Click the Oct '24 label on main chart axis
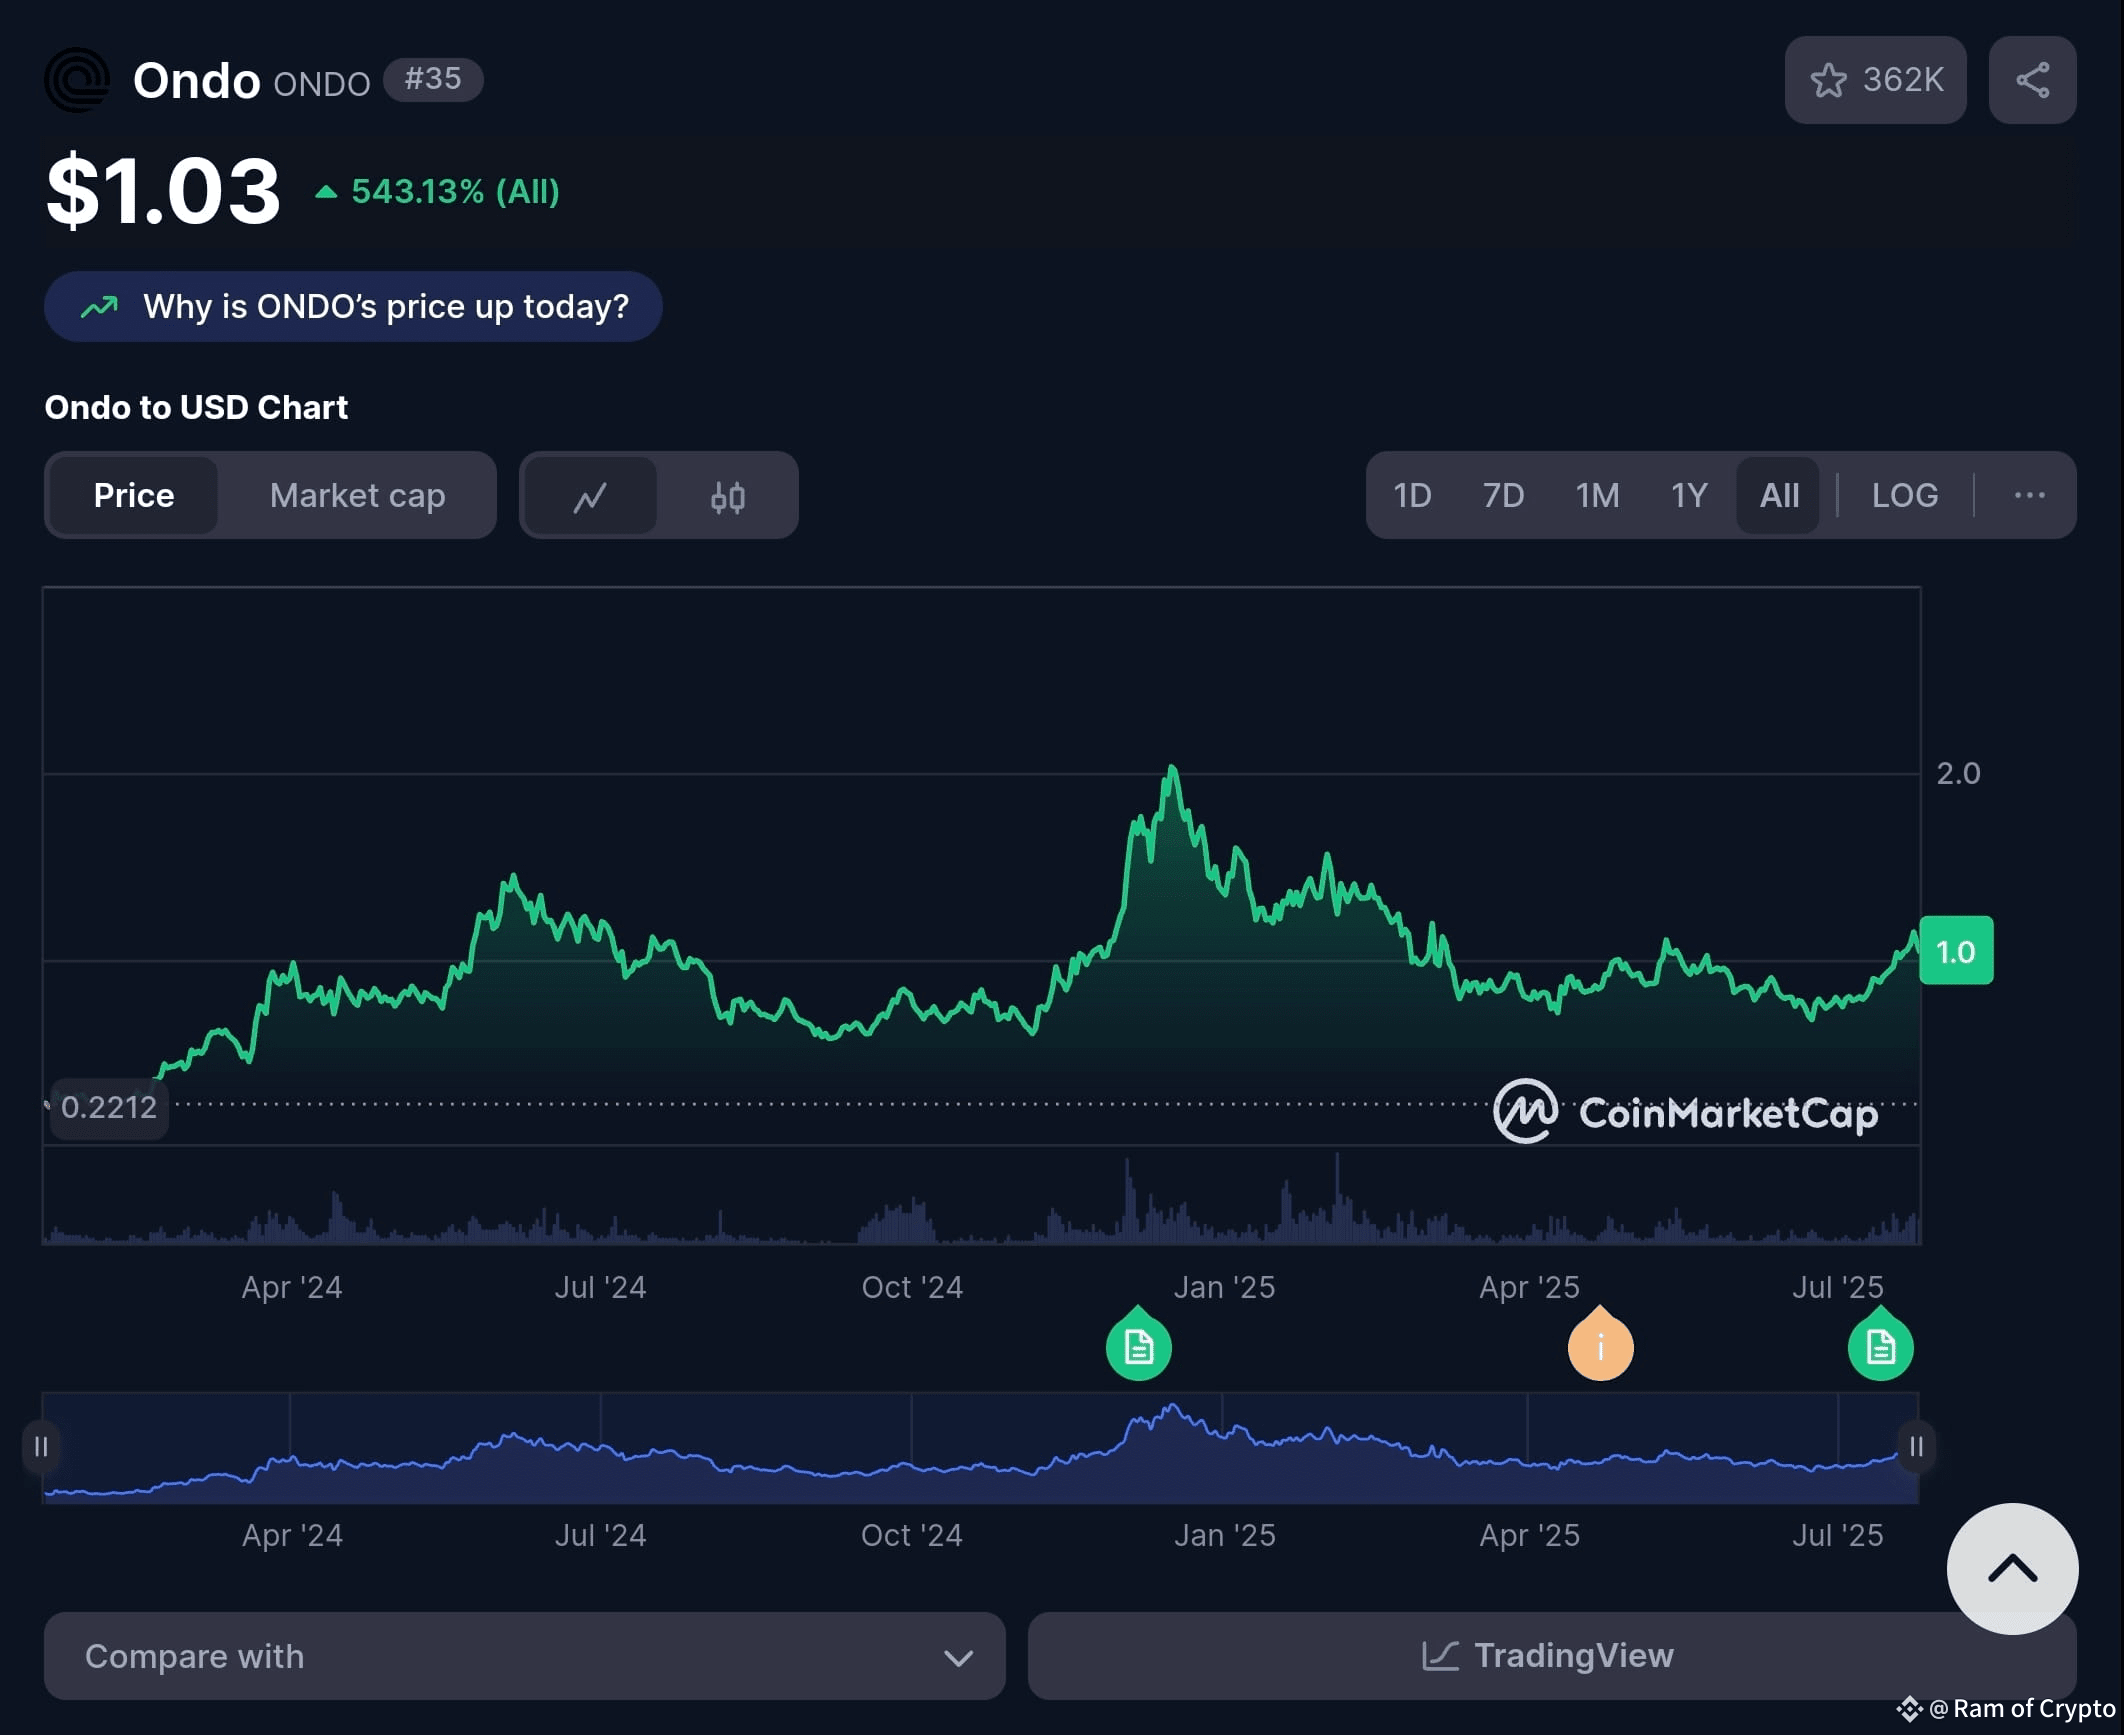Image resolution: width=2124 pixels, height=1735 pixels. pos(912,1287)
